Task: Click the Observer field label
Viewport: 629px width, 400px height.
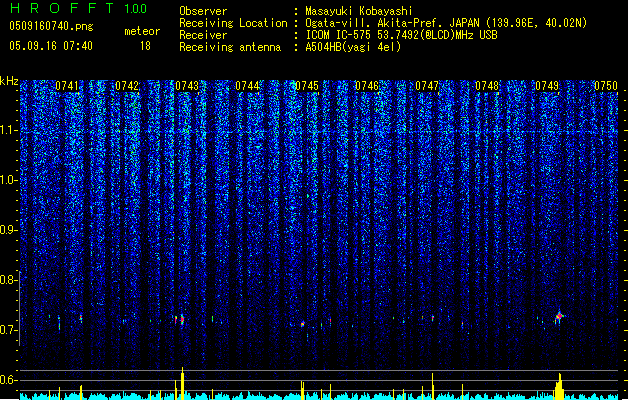Action: tap(203, 11)
